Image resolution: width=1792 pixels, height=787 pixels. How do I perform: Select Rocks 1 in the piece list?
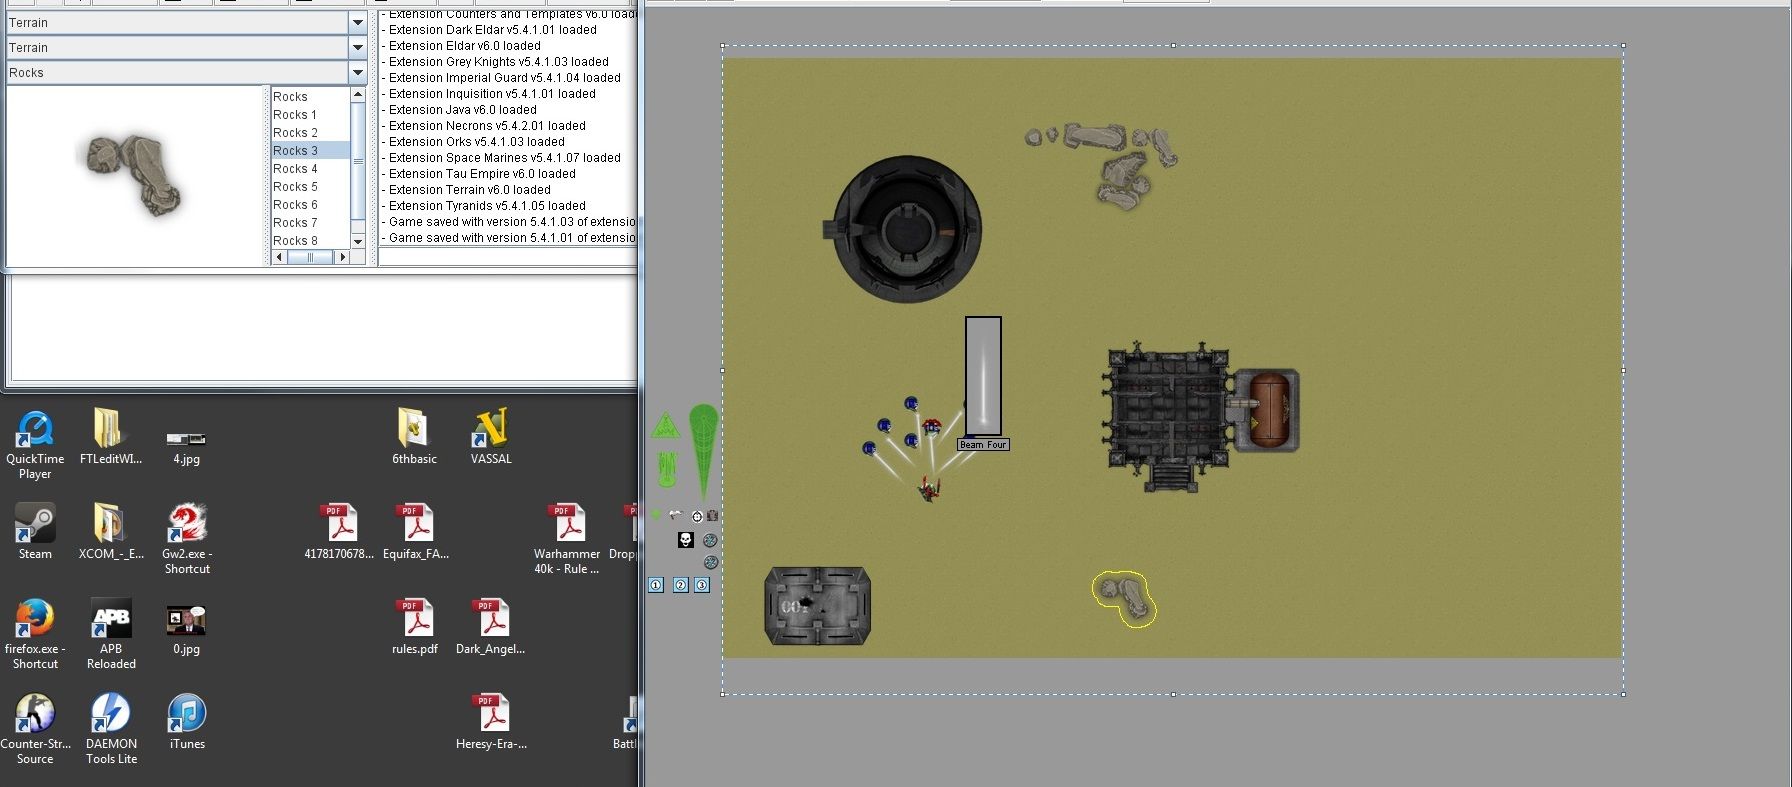click(310, 115)
